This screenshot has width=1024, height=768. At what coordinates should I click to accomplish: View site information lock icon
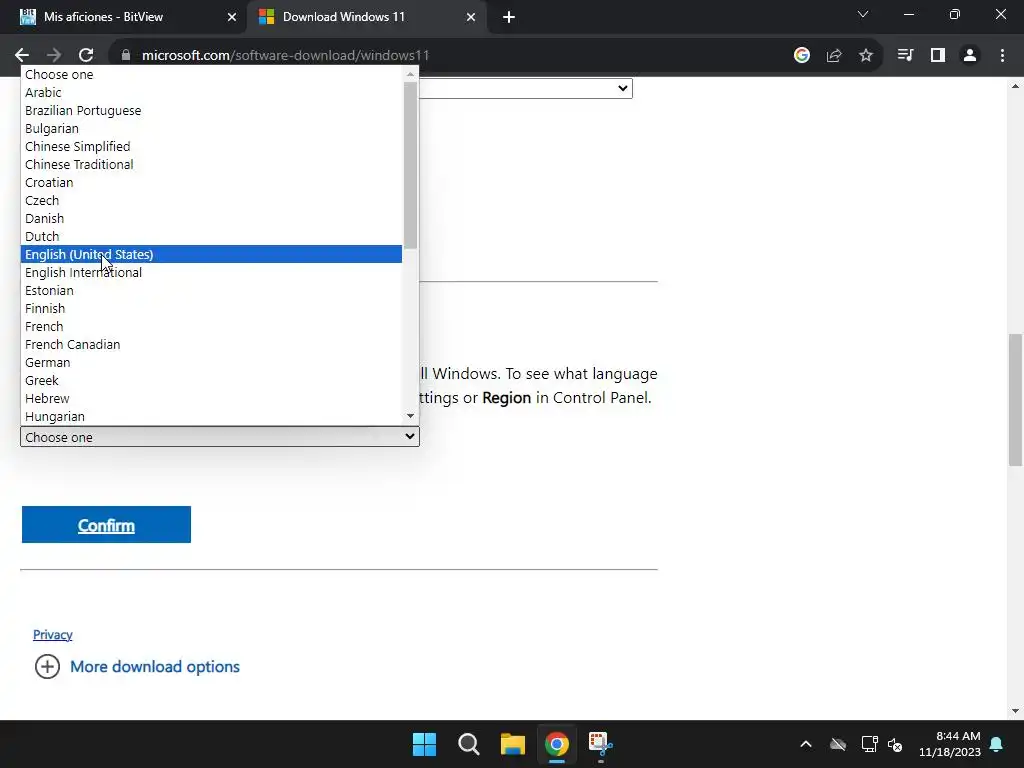click(x=126, y=55)
